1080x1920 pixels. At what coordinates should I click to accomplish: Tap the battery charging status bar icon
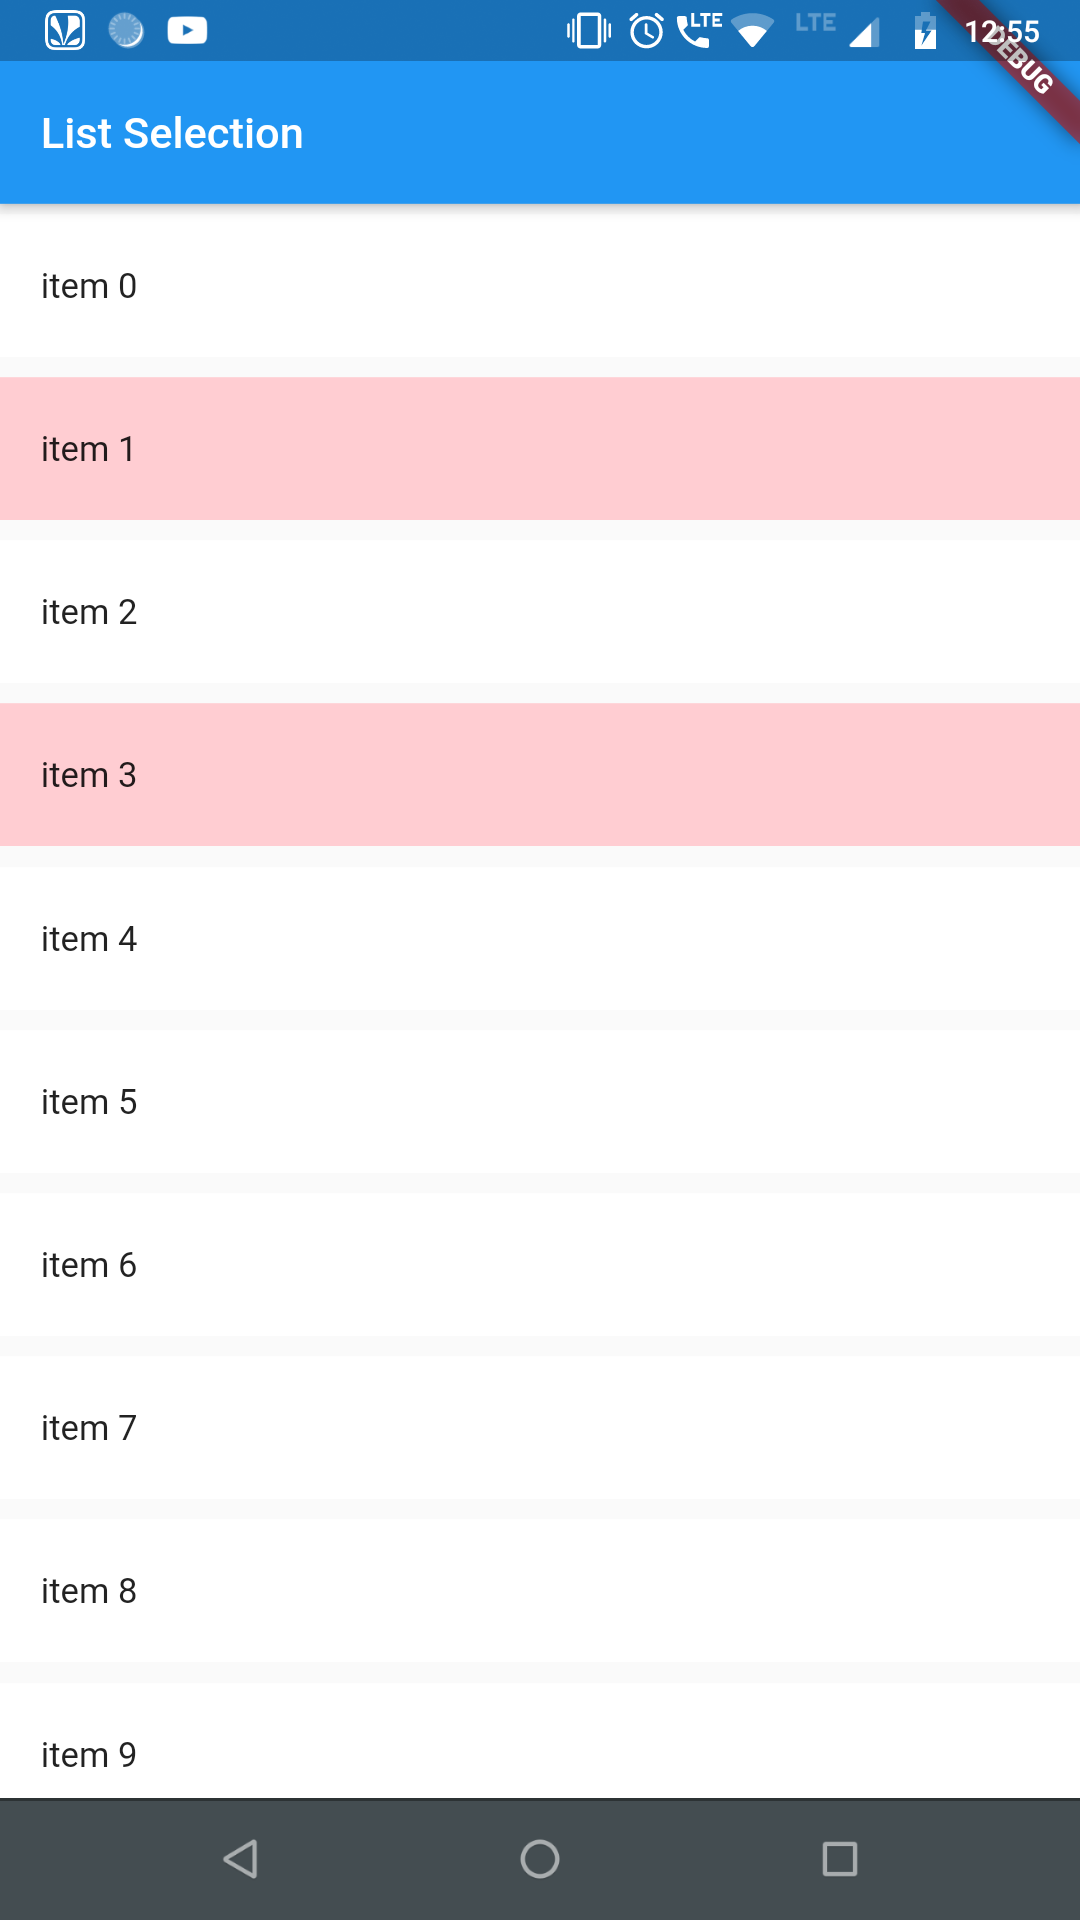[925, 30]
